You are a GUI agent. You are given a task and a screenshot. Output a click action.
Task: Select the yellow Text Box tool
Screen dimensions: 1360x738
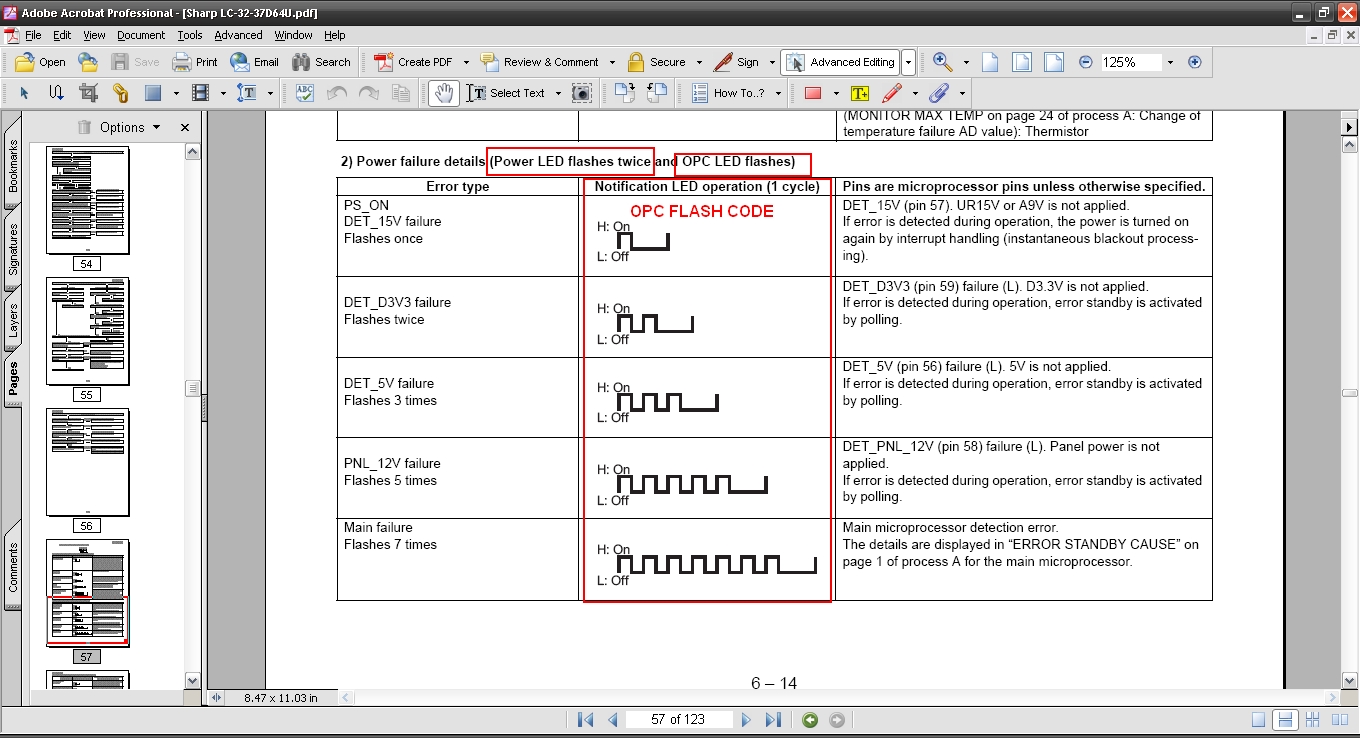tap(859, 93)
